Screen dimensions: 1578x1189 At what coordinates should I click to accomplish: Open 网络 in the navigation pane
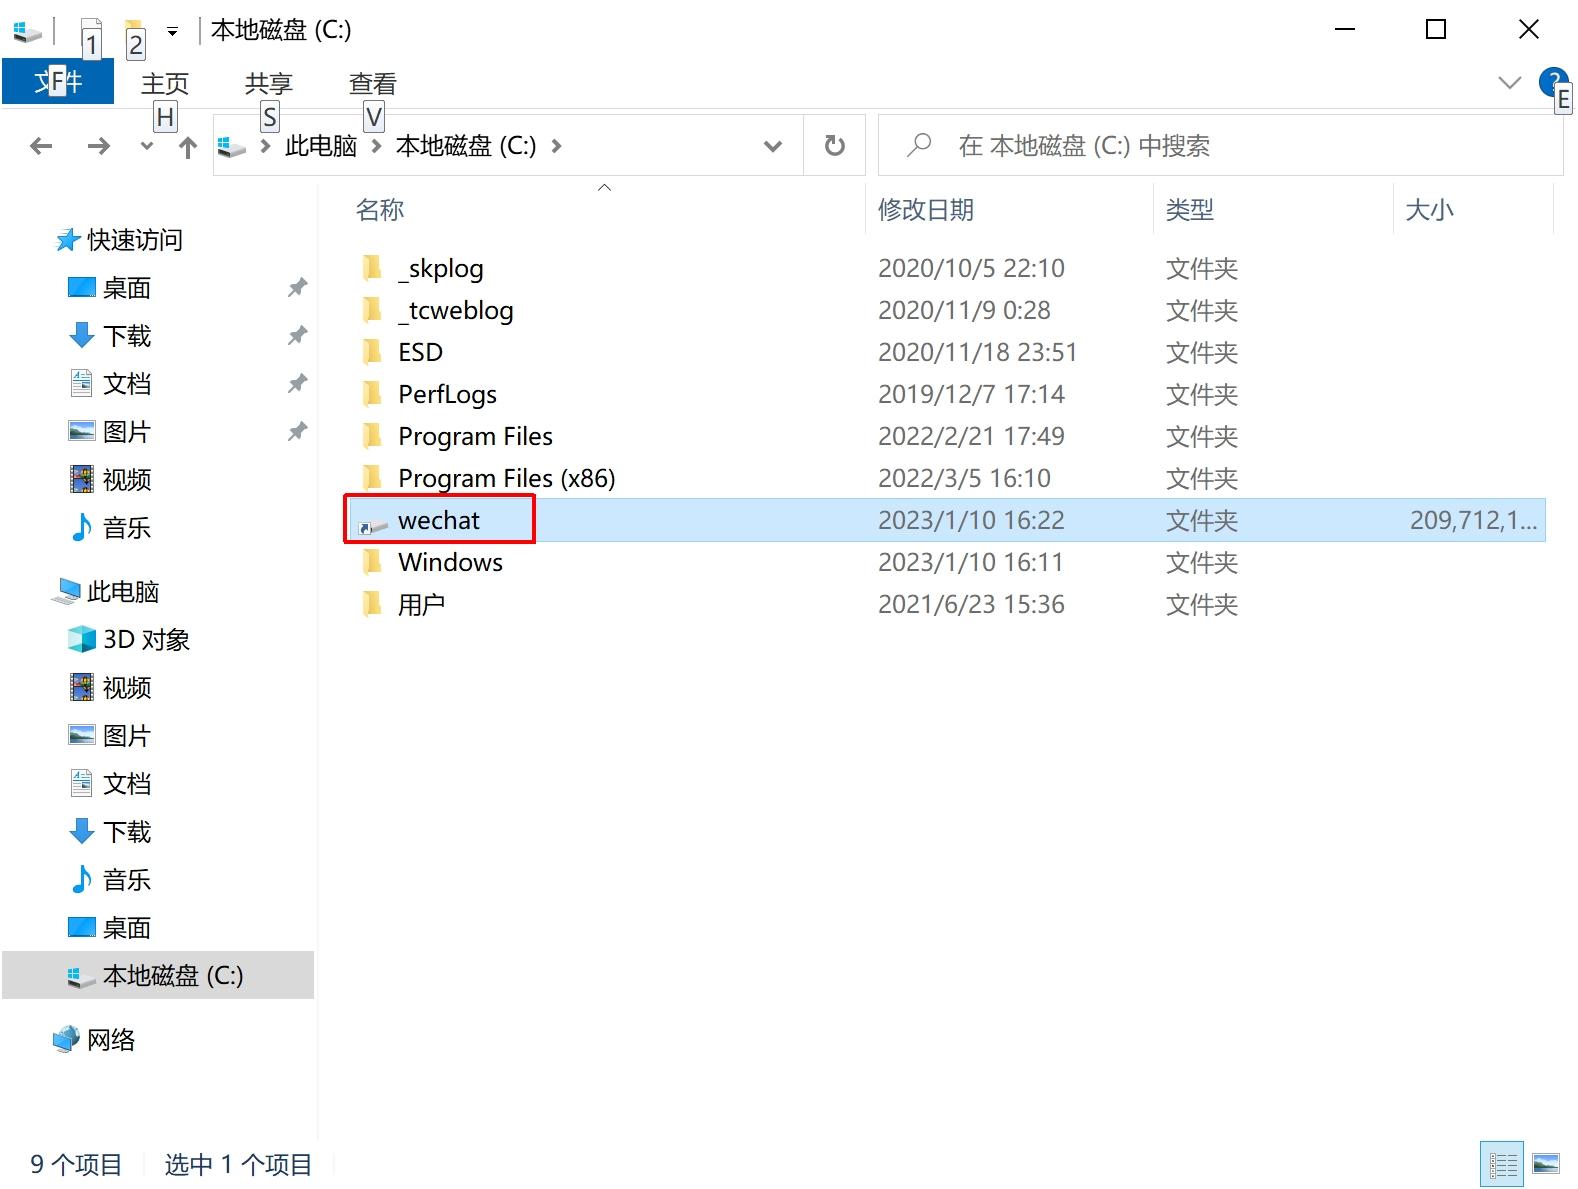click(x=110, y=1040)
